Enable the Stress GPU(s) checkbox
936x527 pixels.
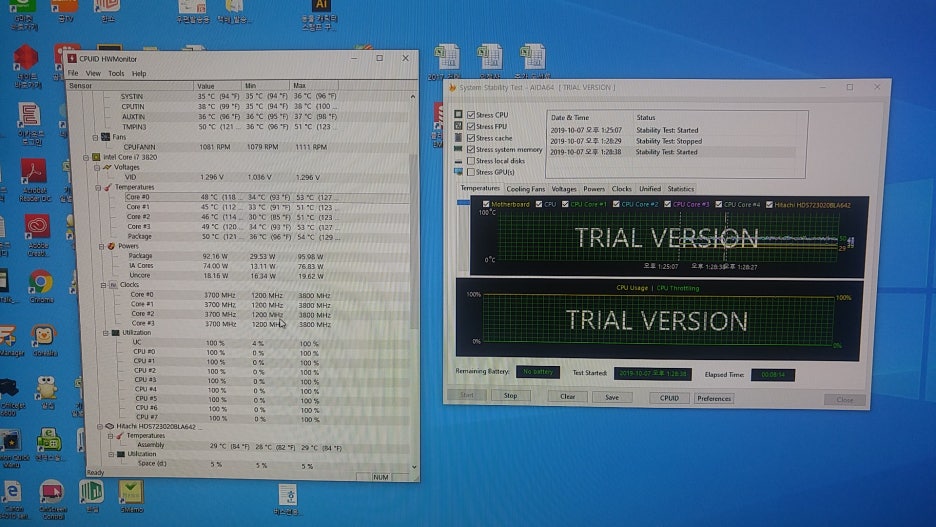471,172
